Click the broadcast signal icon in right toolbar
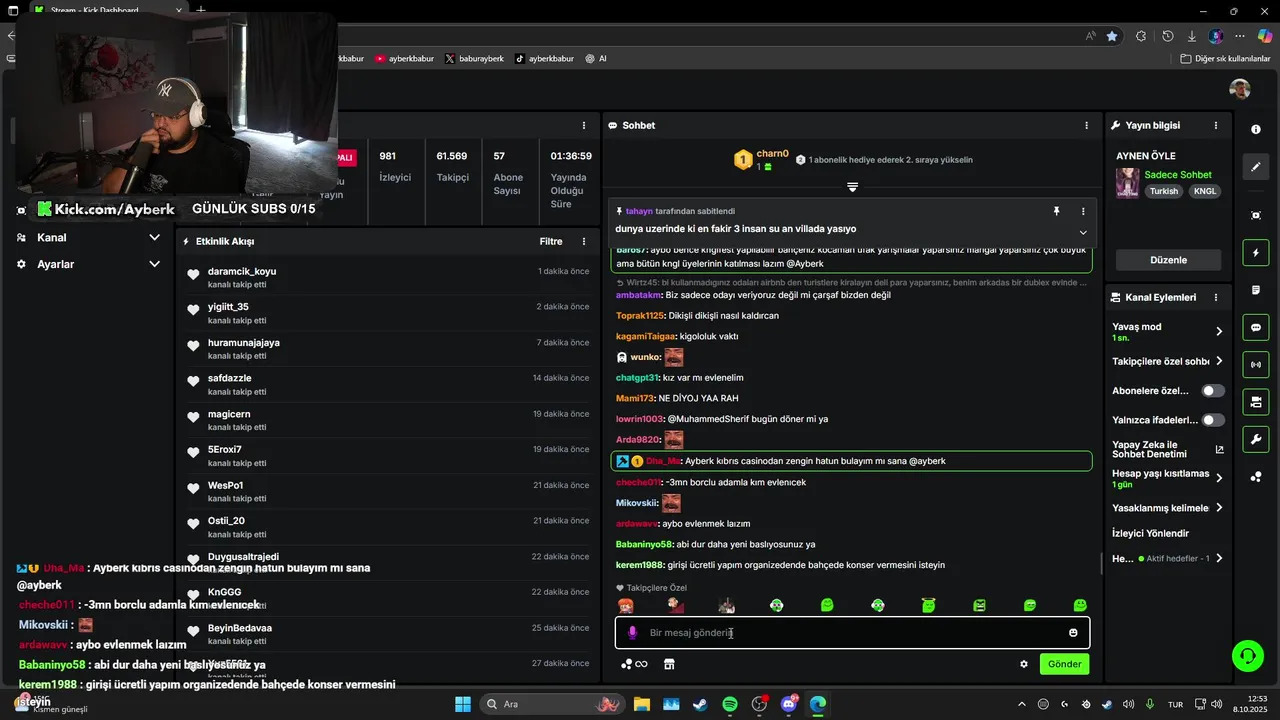 coord(1256,364)
